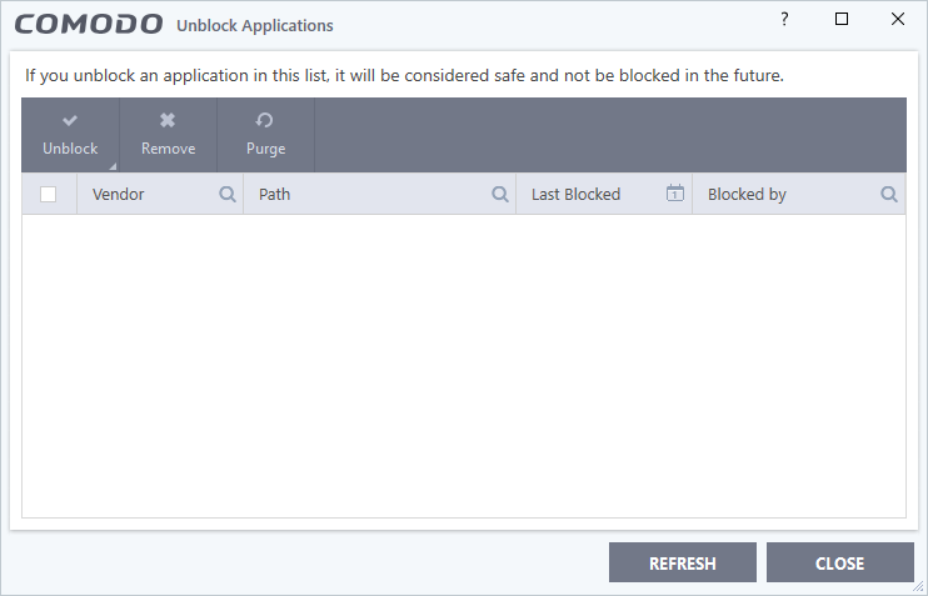Sort by the Path column header
The width and height of the screenshot is (928, 596).
tap(275, 195)
